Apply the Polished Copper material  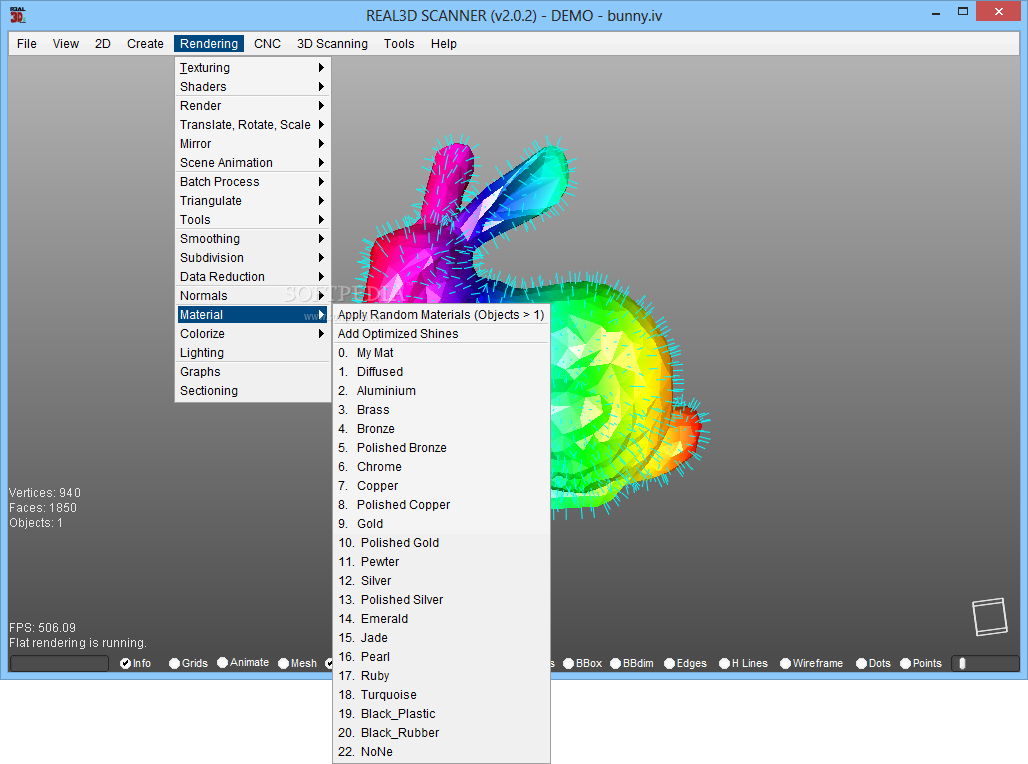[x=441, y=505]
